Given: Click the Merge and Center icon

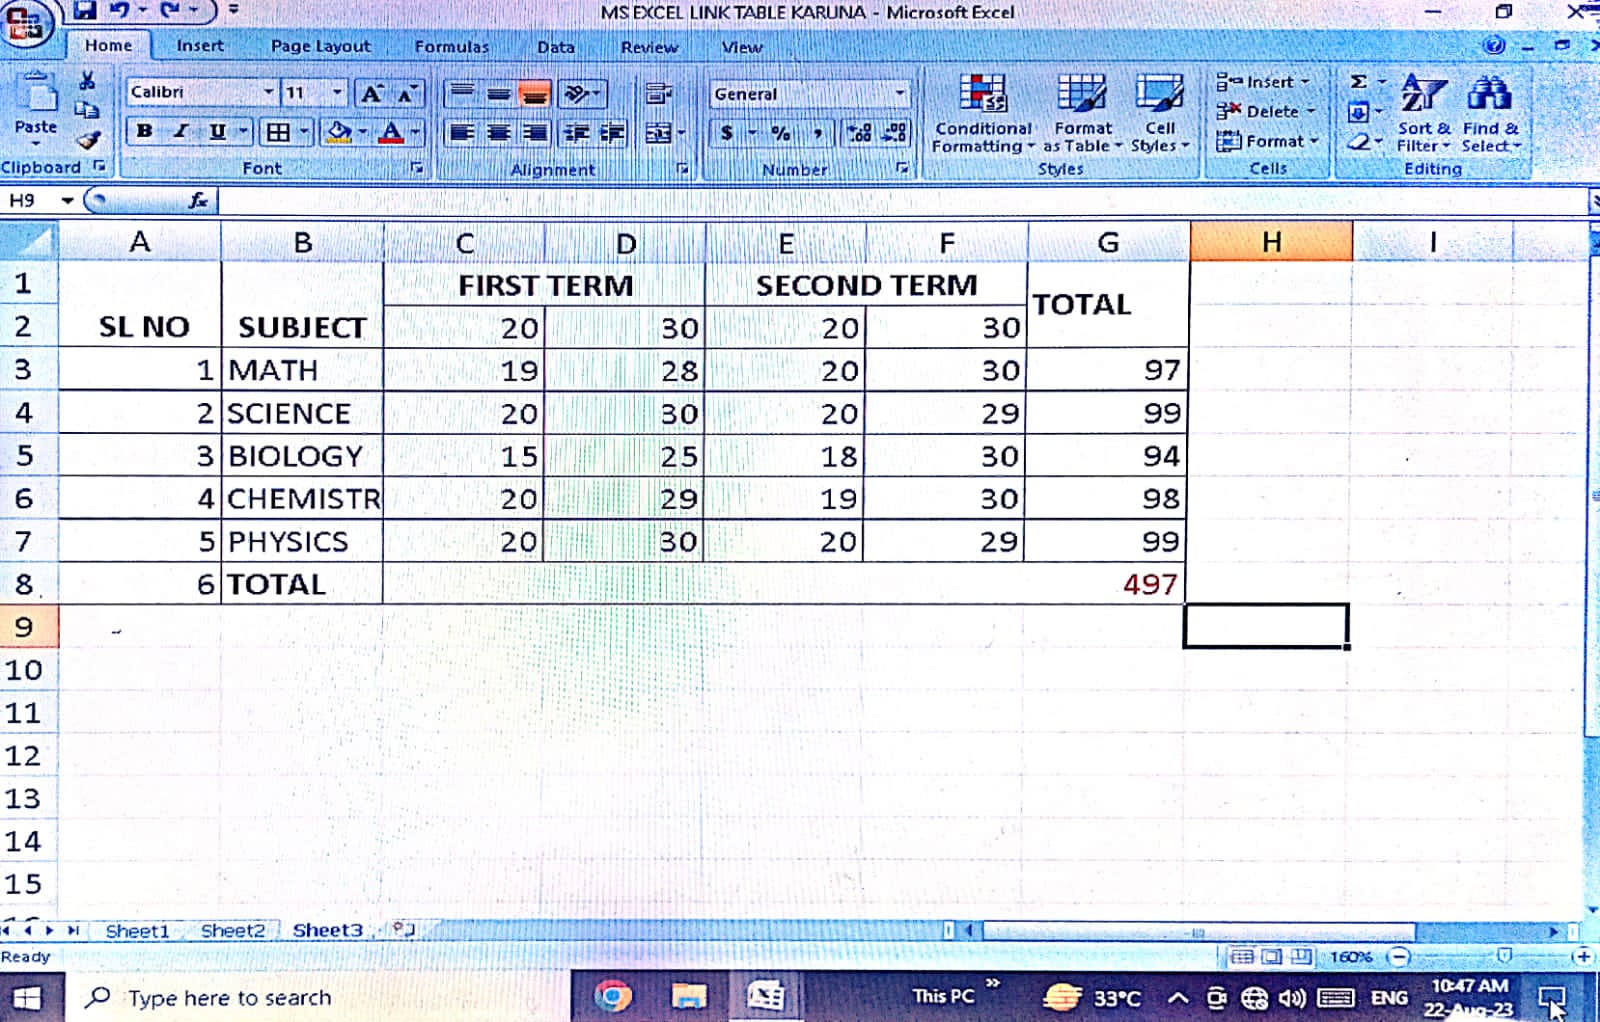Looking at the screenshot, I should (x=659, y=133).
